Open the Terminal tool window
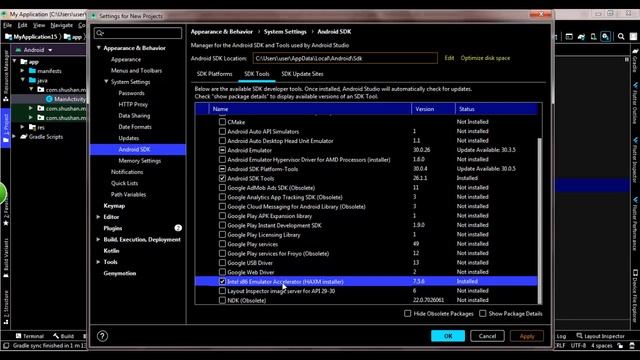This screenshot has width=640, height=360. point(29,336)
